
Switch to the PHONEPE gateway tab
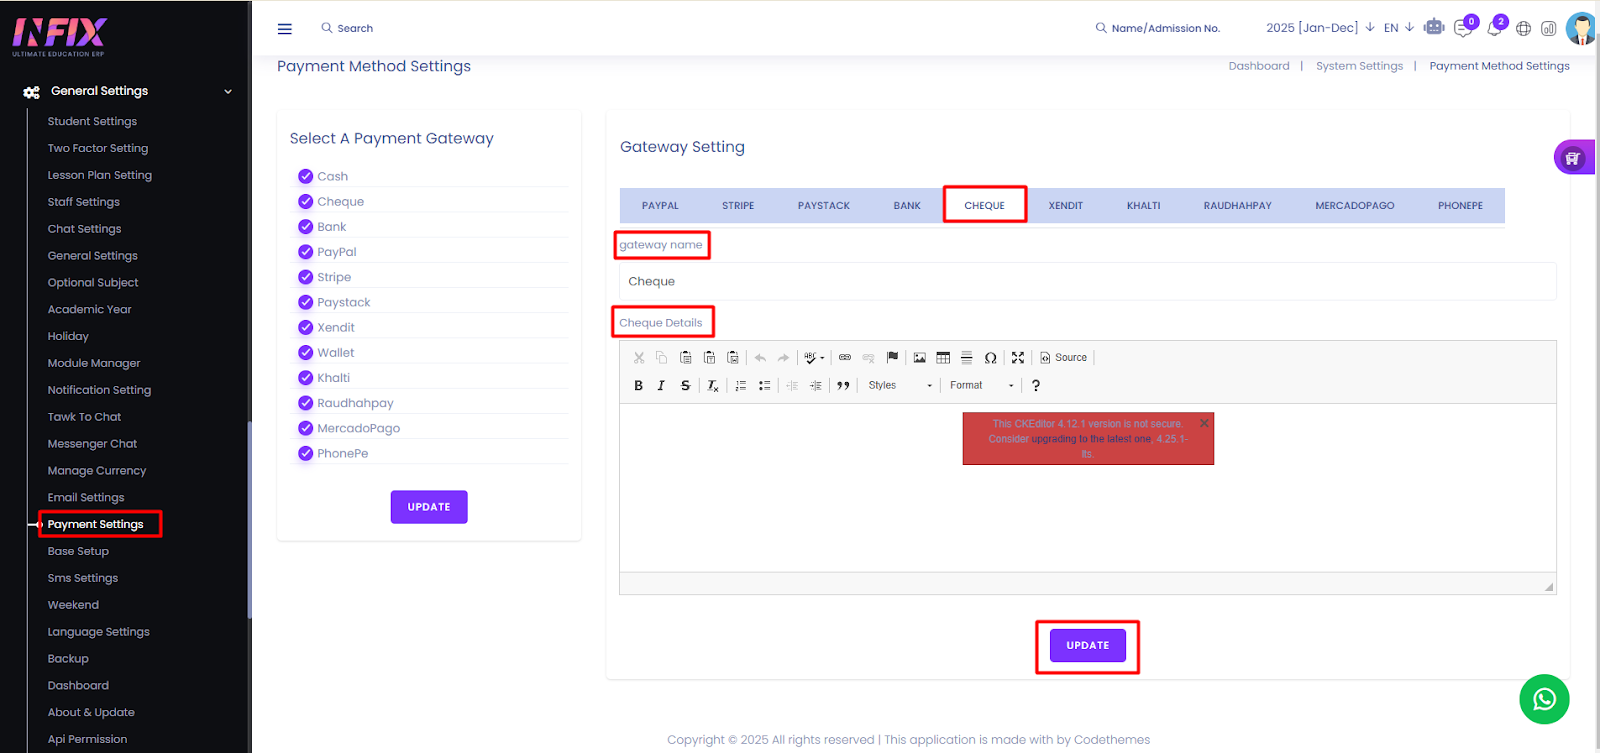[1460, 205]
